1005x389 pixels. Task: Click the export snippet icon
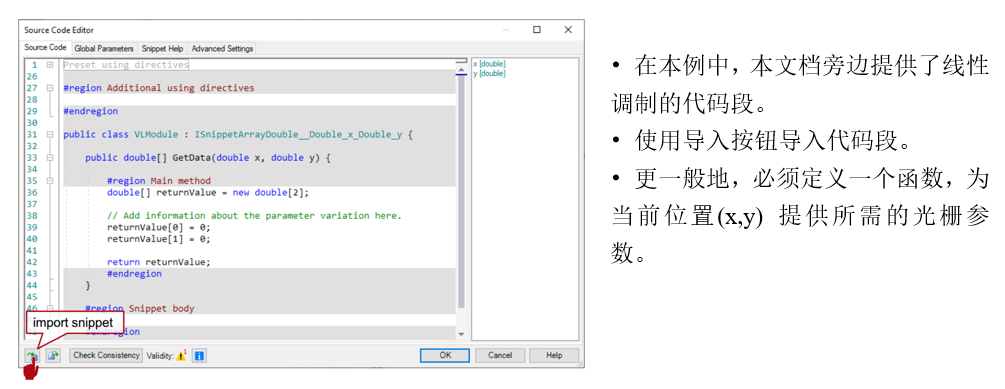53,356
